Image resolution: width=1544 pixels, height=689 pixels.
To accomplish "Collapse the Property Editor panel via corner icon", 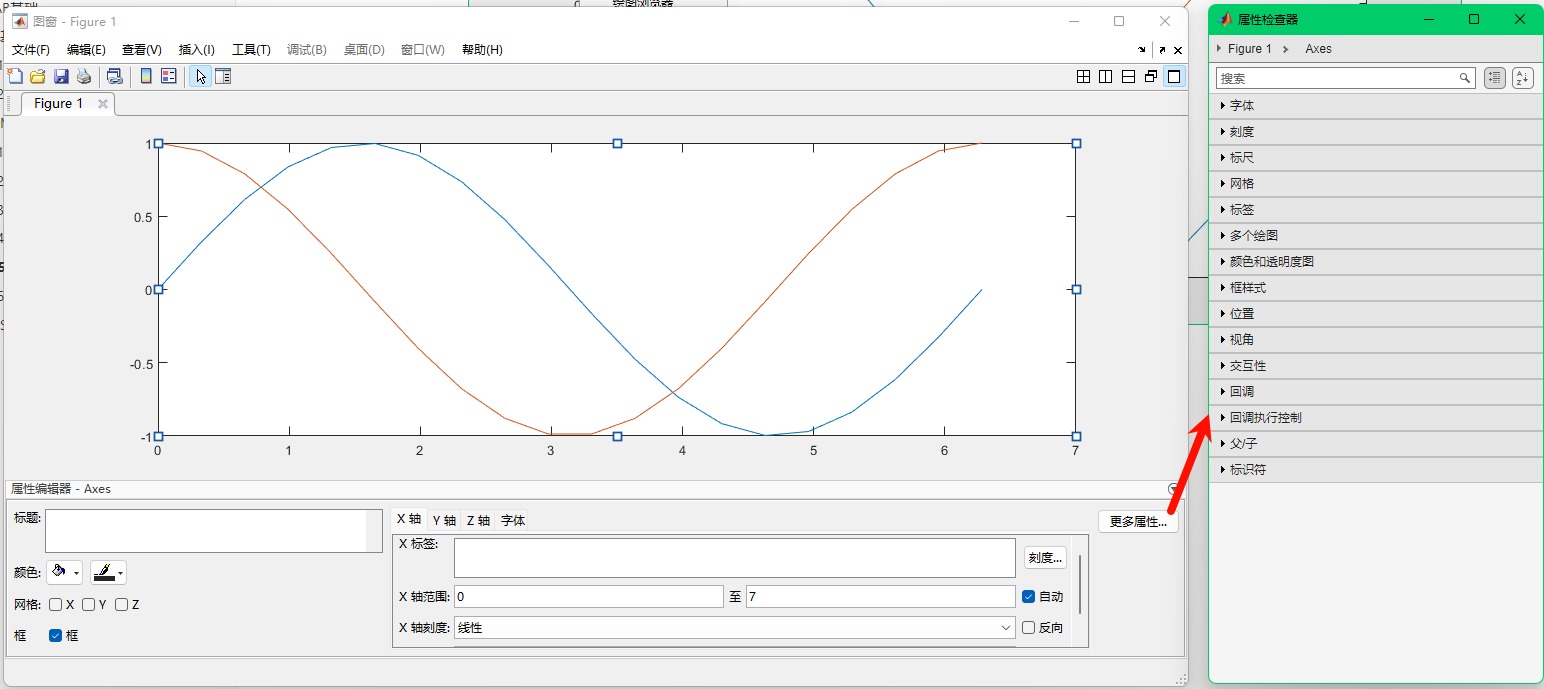I will (x=1174, y=489).
